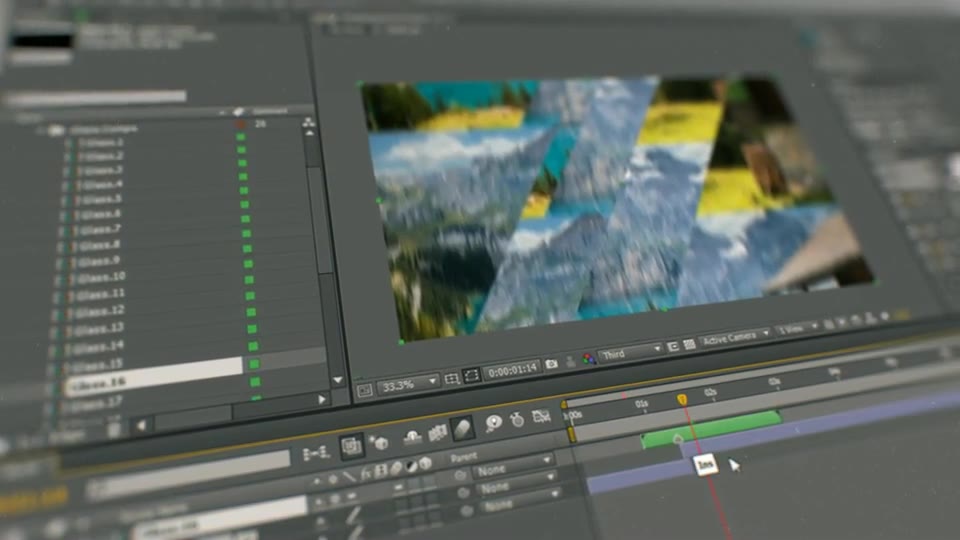Click the project panel scroll down arrow

pos(337,380)
